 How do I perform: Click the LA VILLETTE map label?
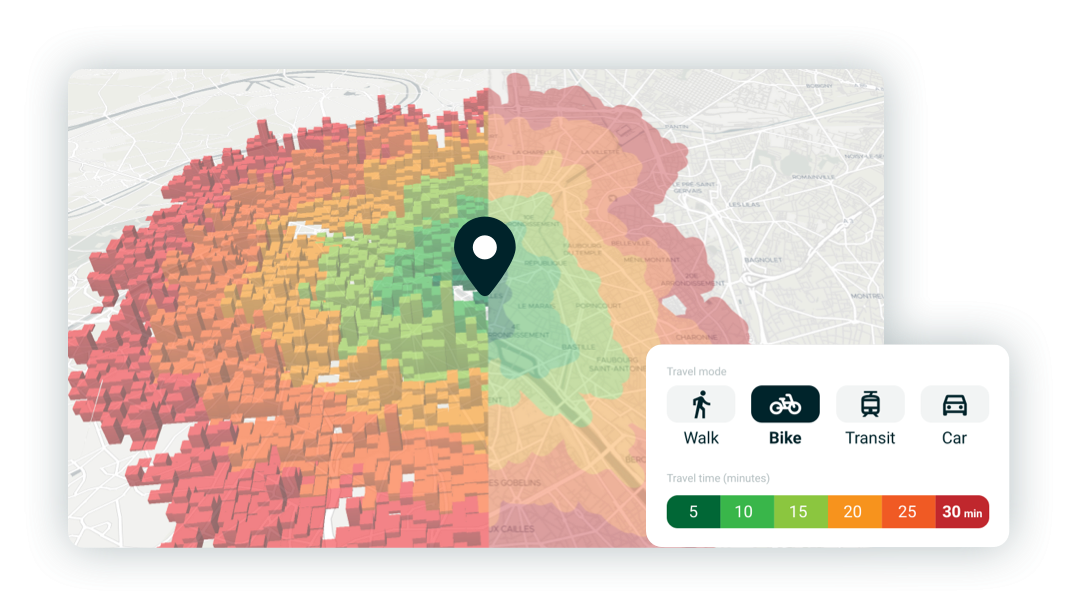600,151
